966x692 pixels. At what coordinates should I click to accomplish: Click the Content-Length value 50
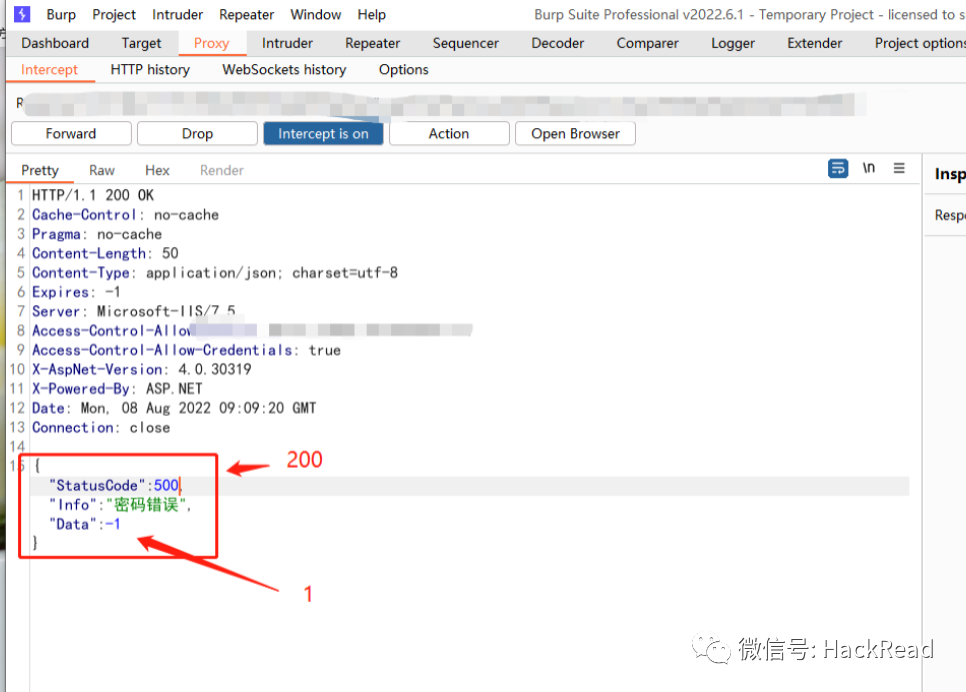click(170, 253)
